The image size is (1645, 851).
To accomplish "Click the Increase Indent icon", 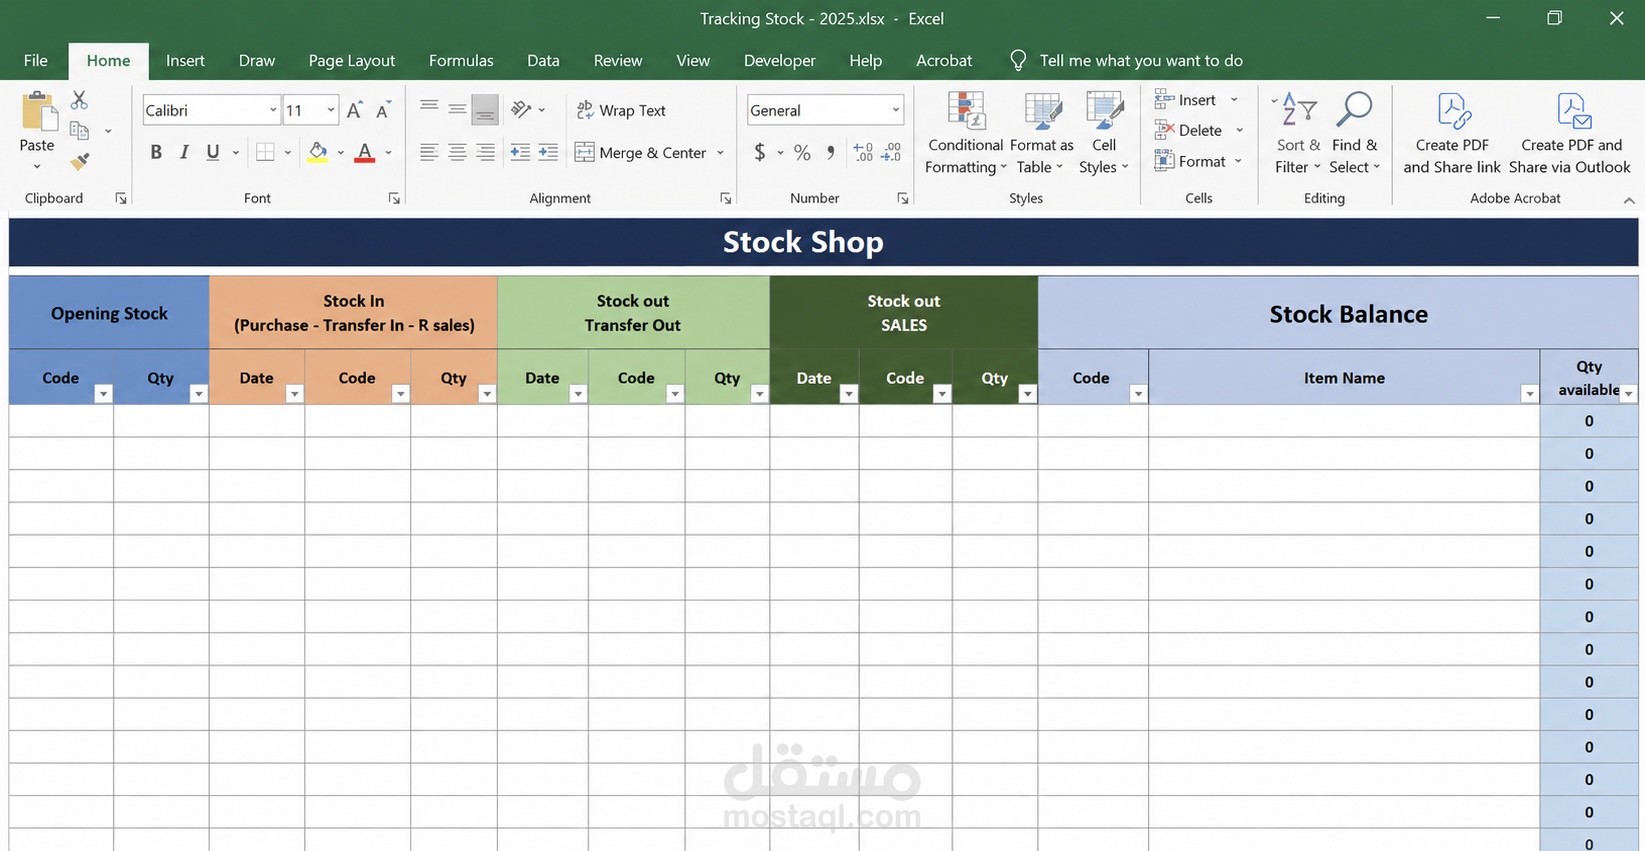I will (548, 152).
